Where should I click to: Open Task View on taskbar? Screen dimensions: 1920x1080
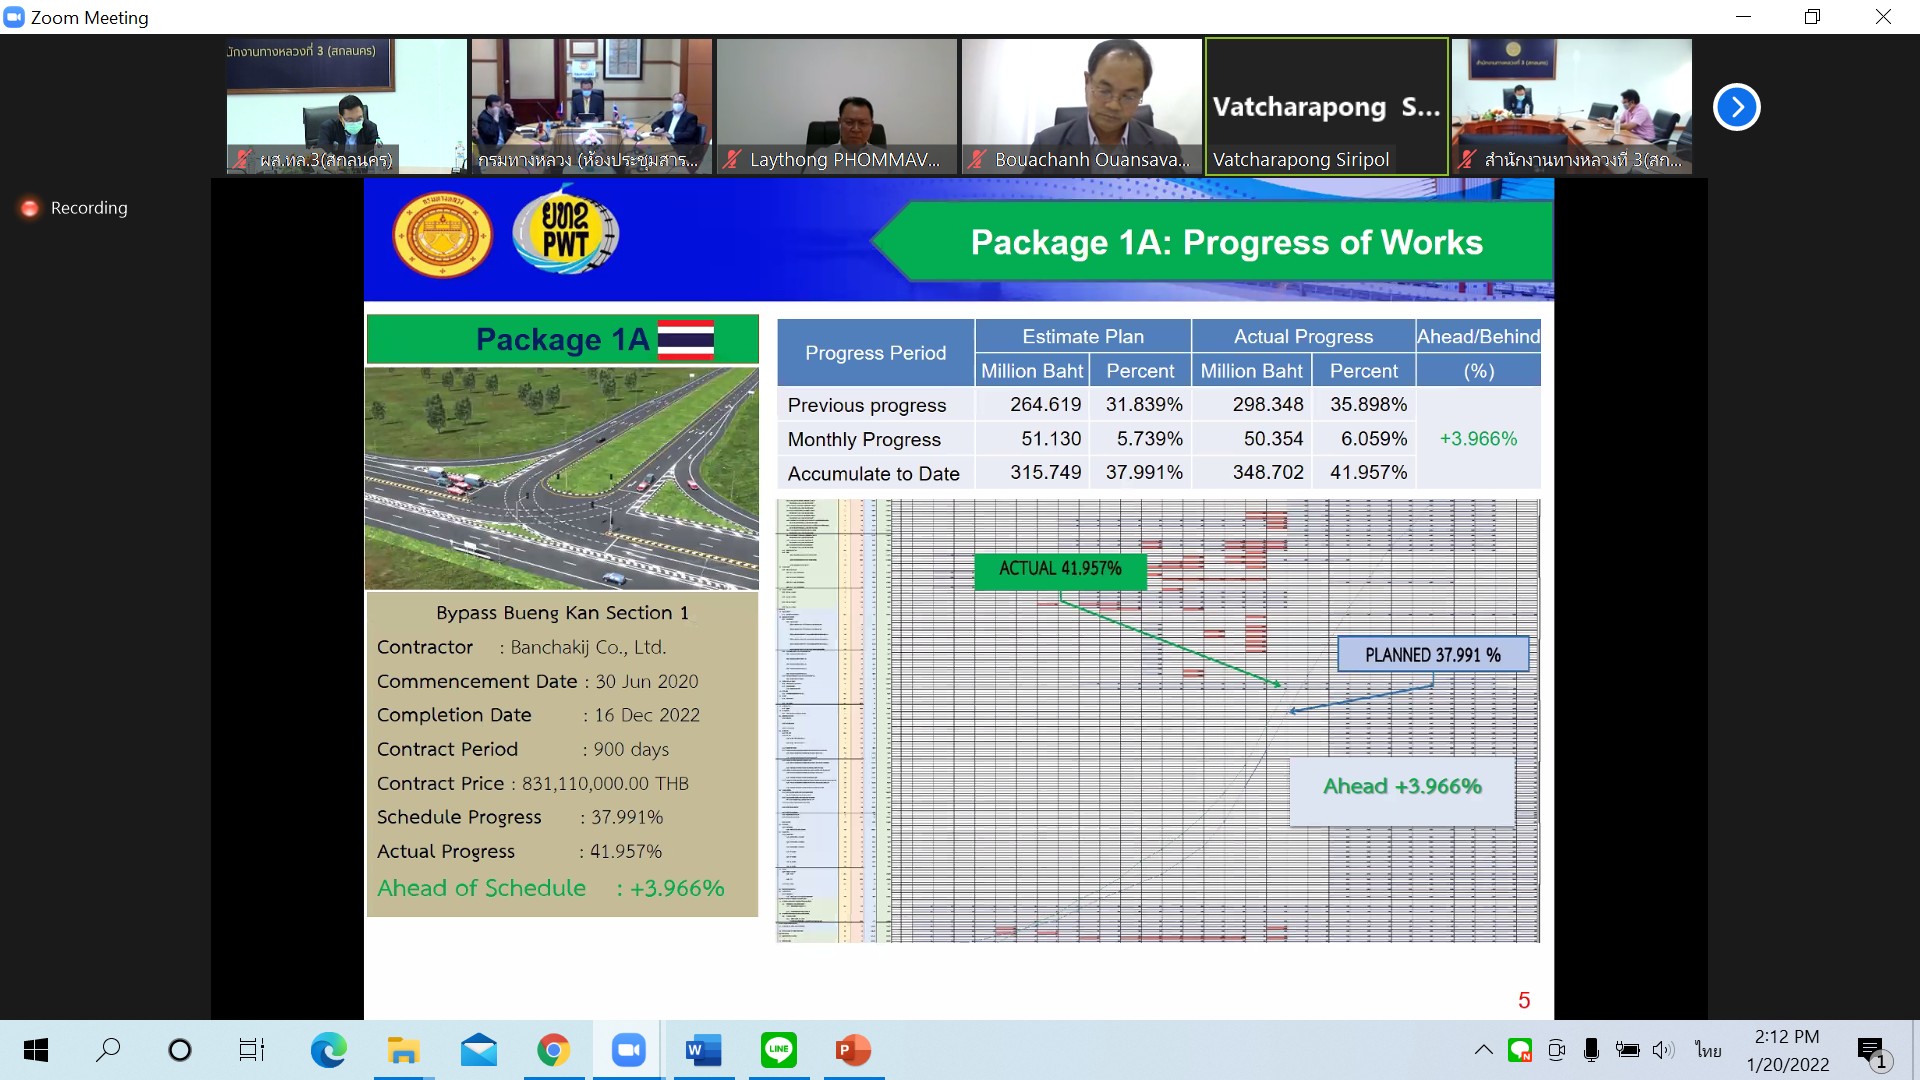click(x=251, y=1050)
